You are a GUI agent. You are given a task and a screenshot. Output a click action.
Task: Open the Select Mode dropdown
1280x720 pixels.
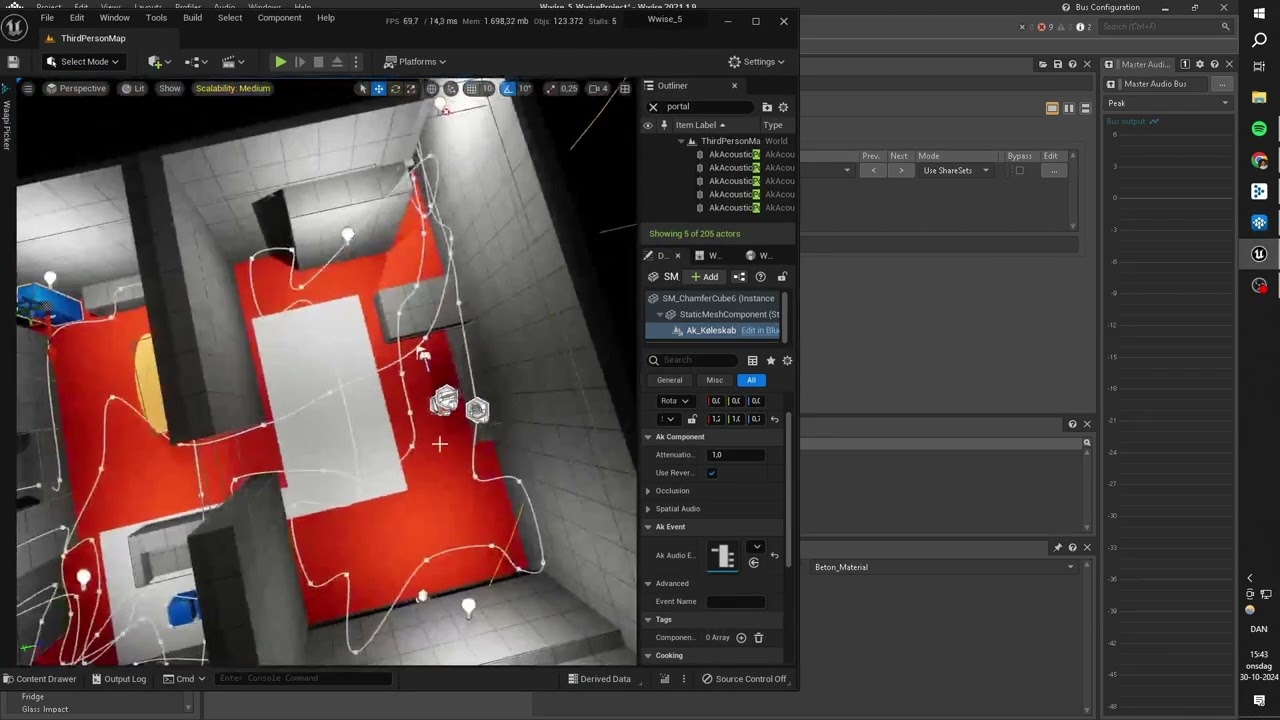(x=82, y=62)
